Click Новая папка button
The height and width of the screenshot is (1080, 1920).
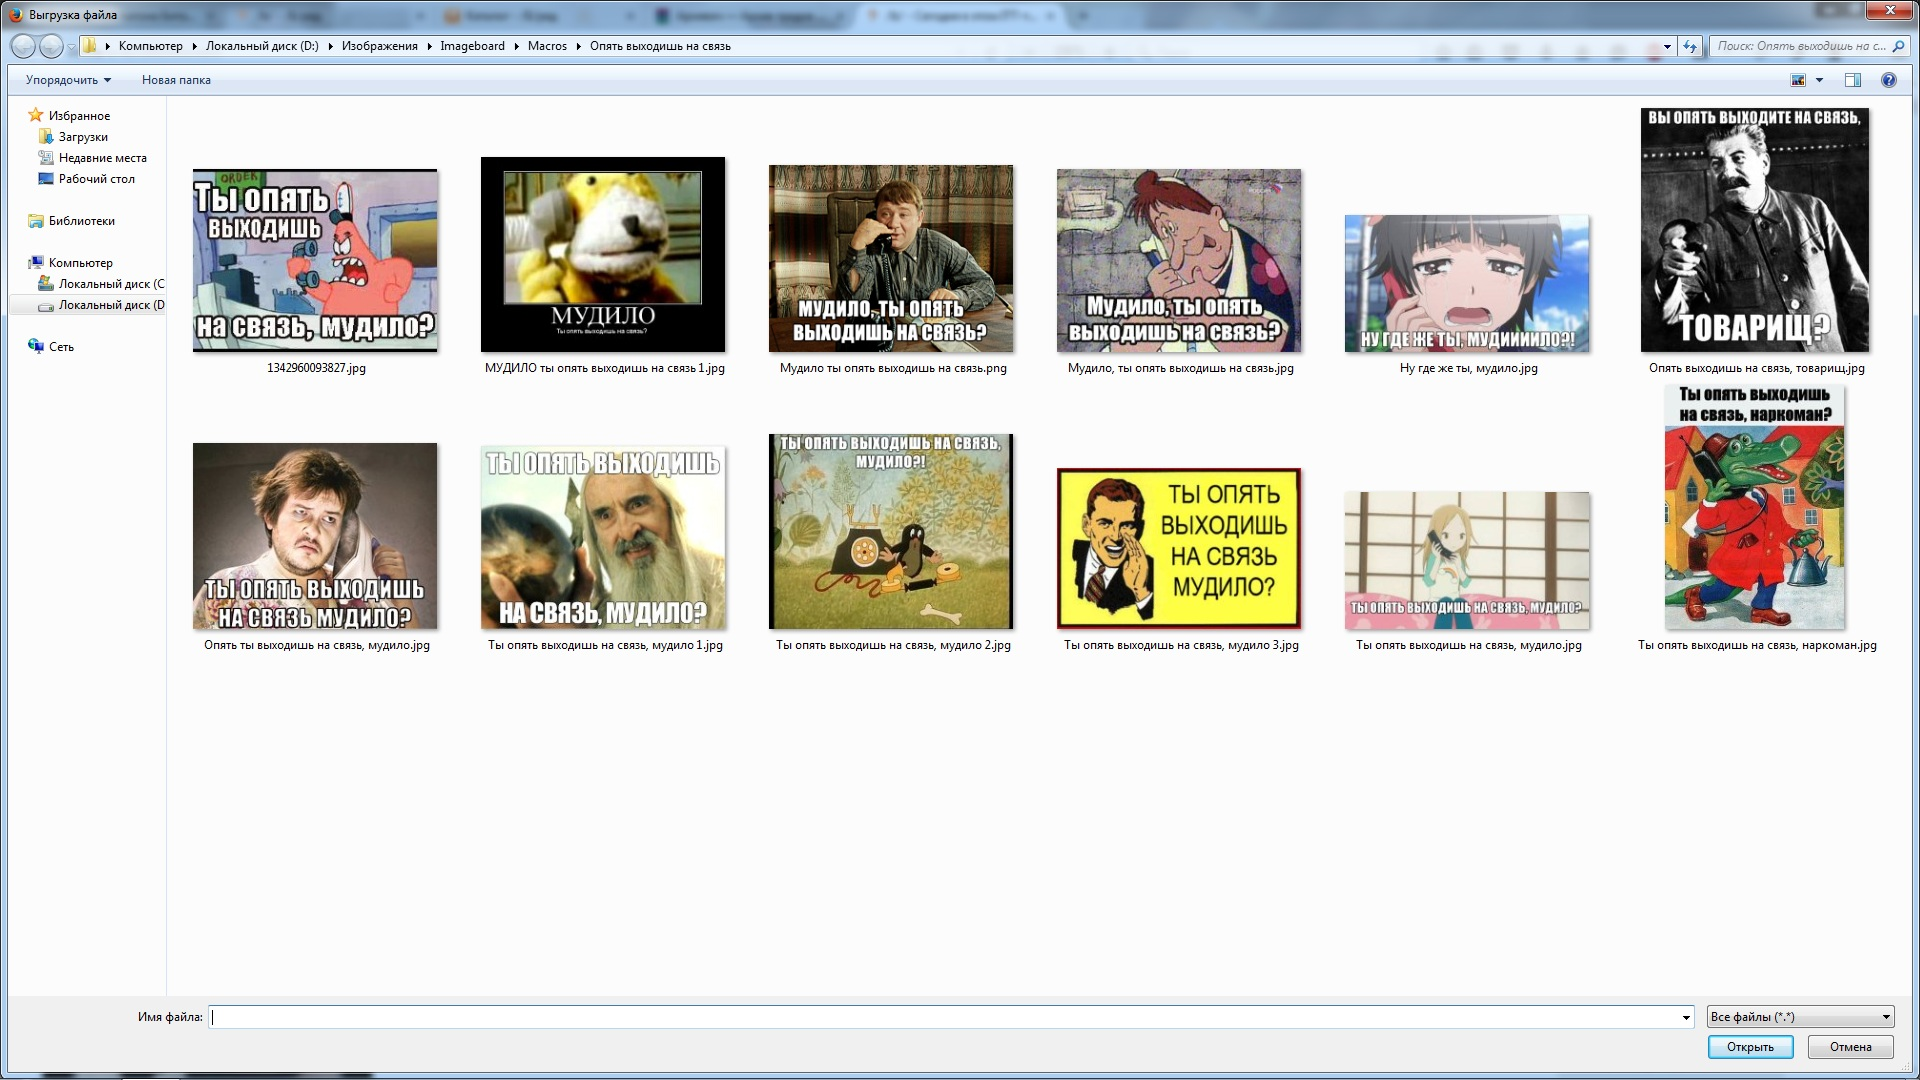[x=176, y=80]
